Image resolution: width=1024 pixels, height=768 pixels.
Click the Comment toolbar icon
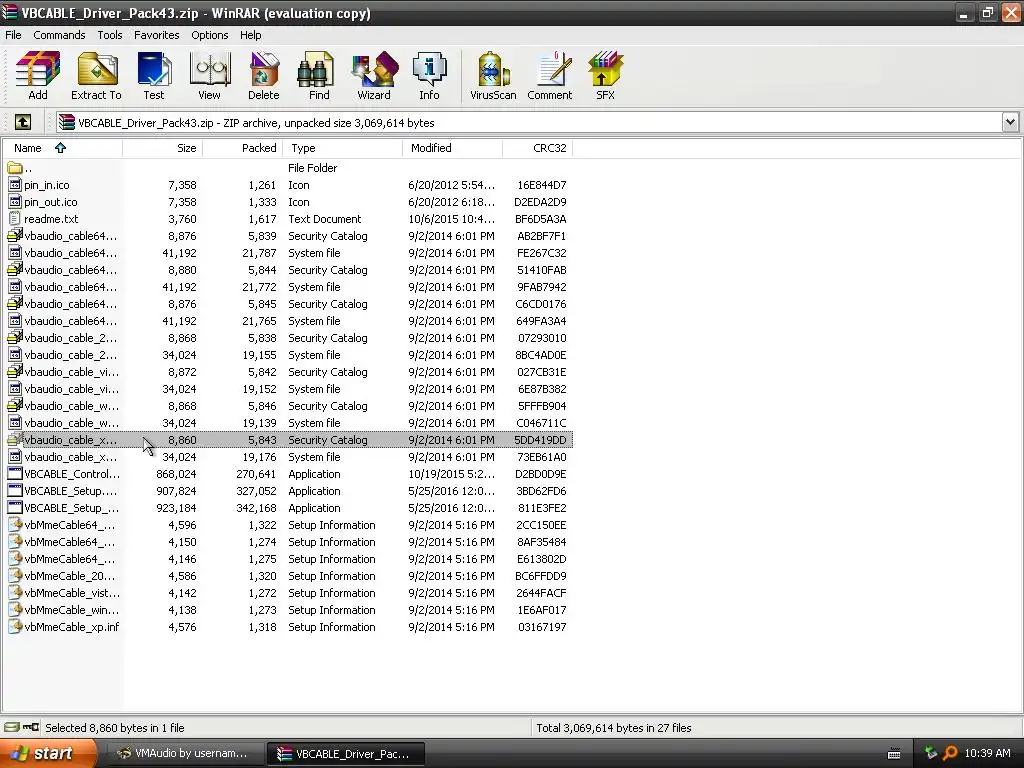[550, 75]
